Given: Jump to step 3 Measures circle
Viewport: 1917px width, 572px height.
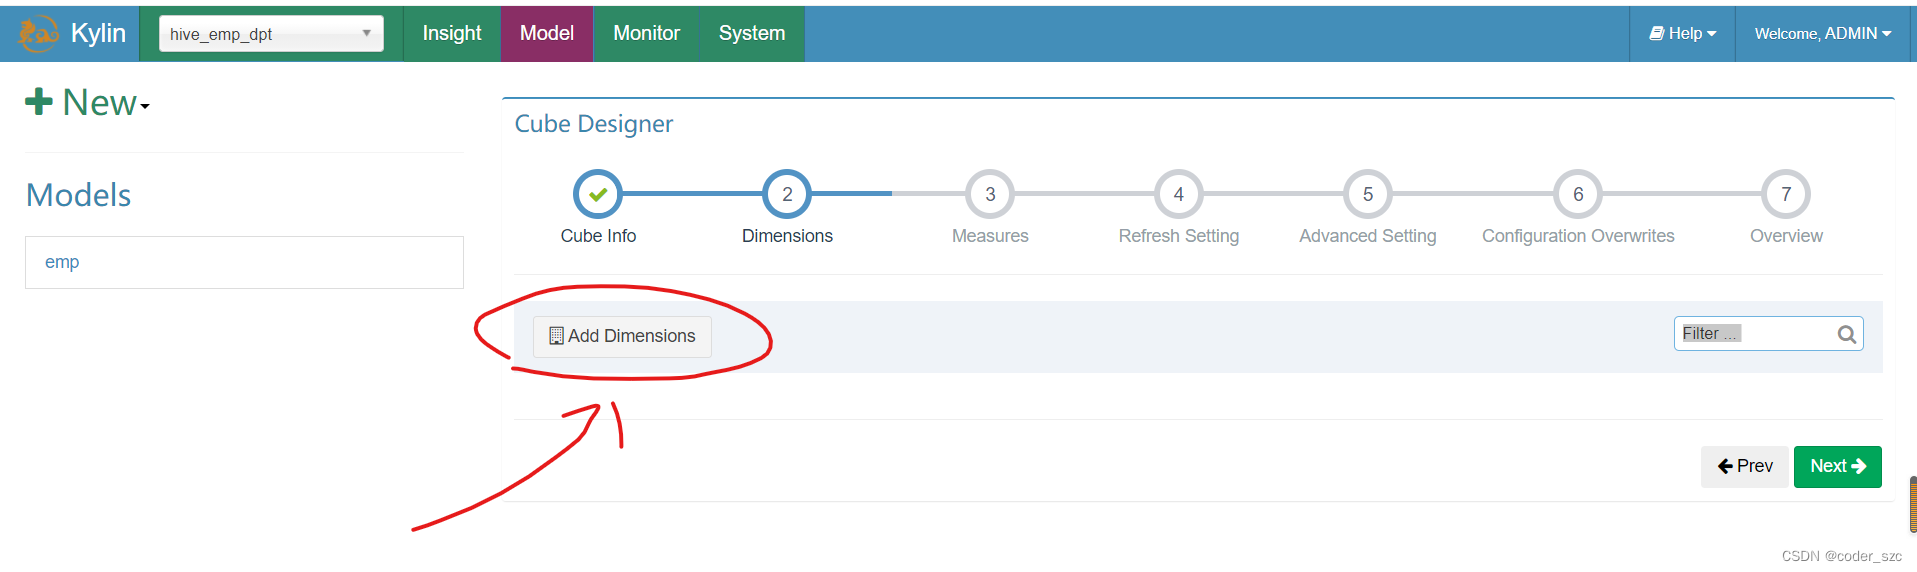Looking at the screenshot, I should pyautogui.click(x=990, y=194).
